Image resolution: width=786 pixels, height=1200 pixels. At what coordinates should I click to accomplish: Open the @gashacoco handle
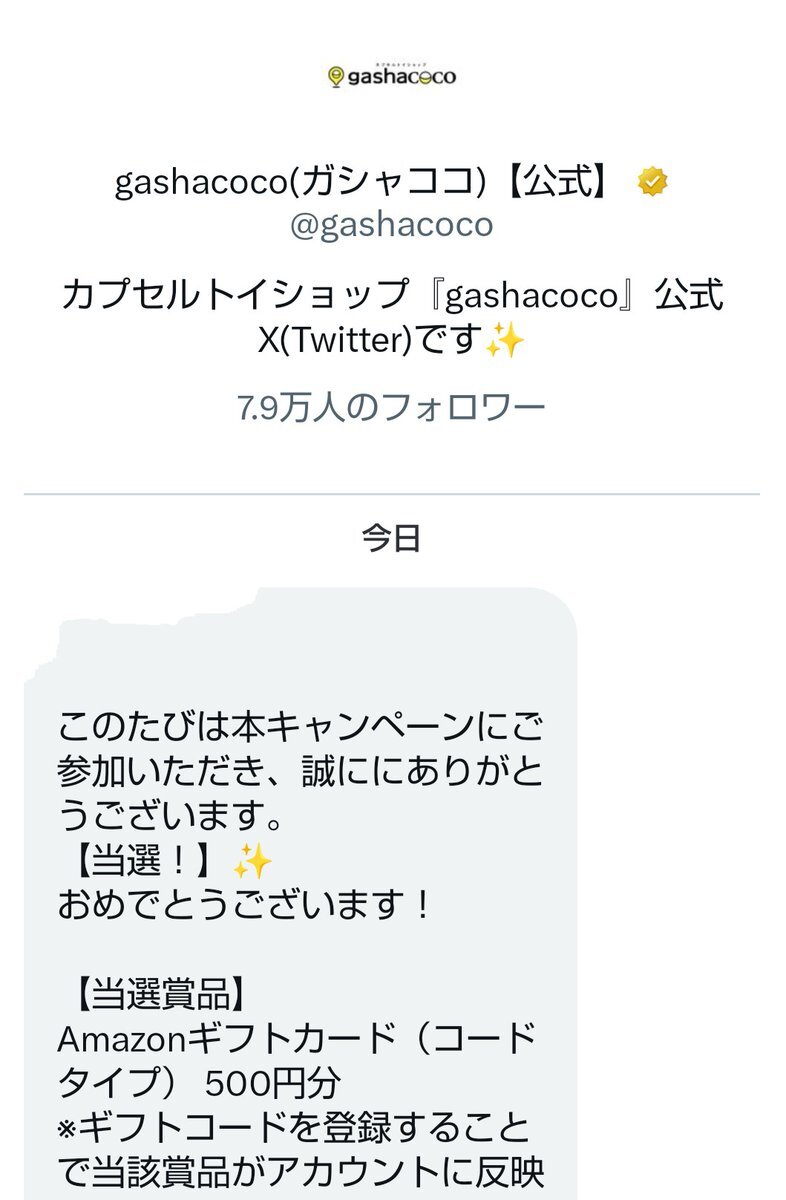click(x=392, y=223)
